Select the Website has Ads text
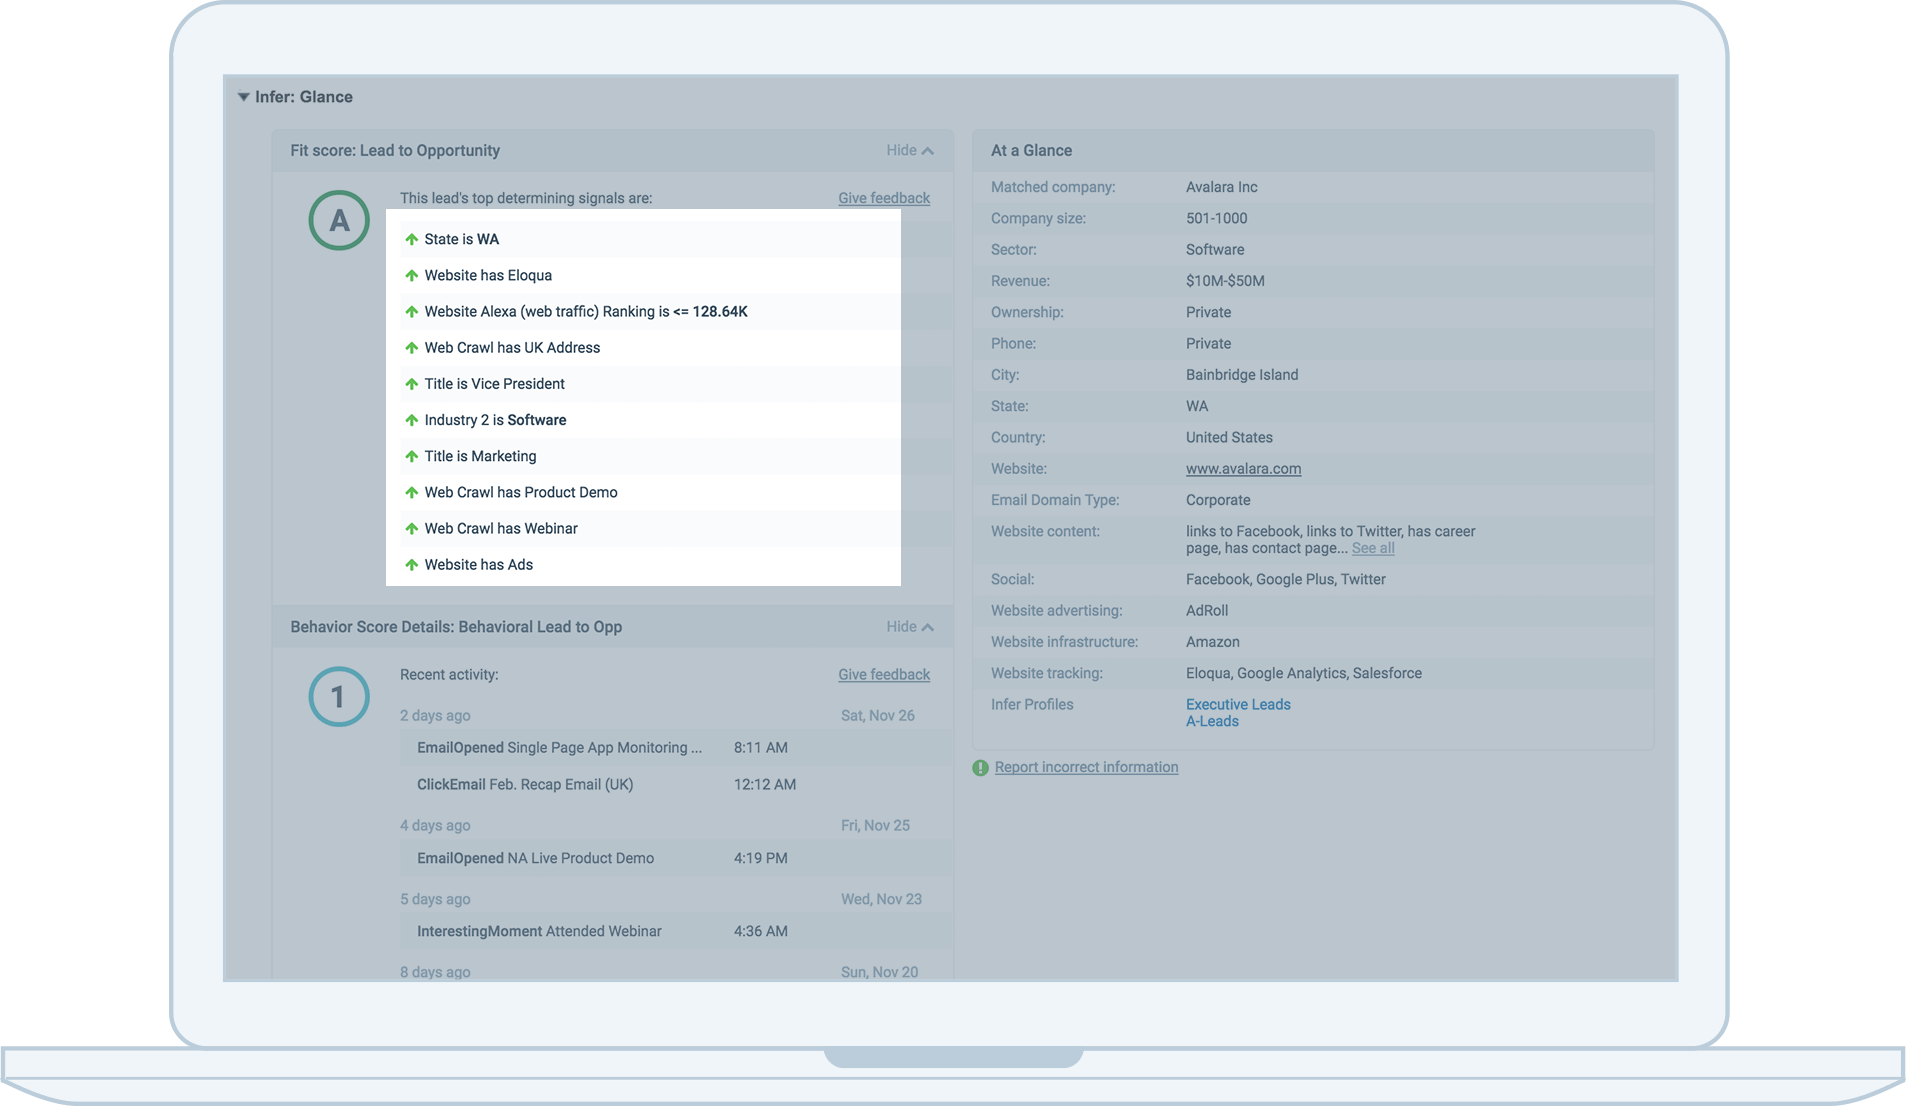Screen dimensions: 1906x1106 tap(478, 565)
